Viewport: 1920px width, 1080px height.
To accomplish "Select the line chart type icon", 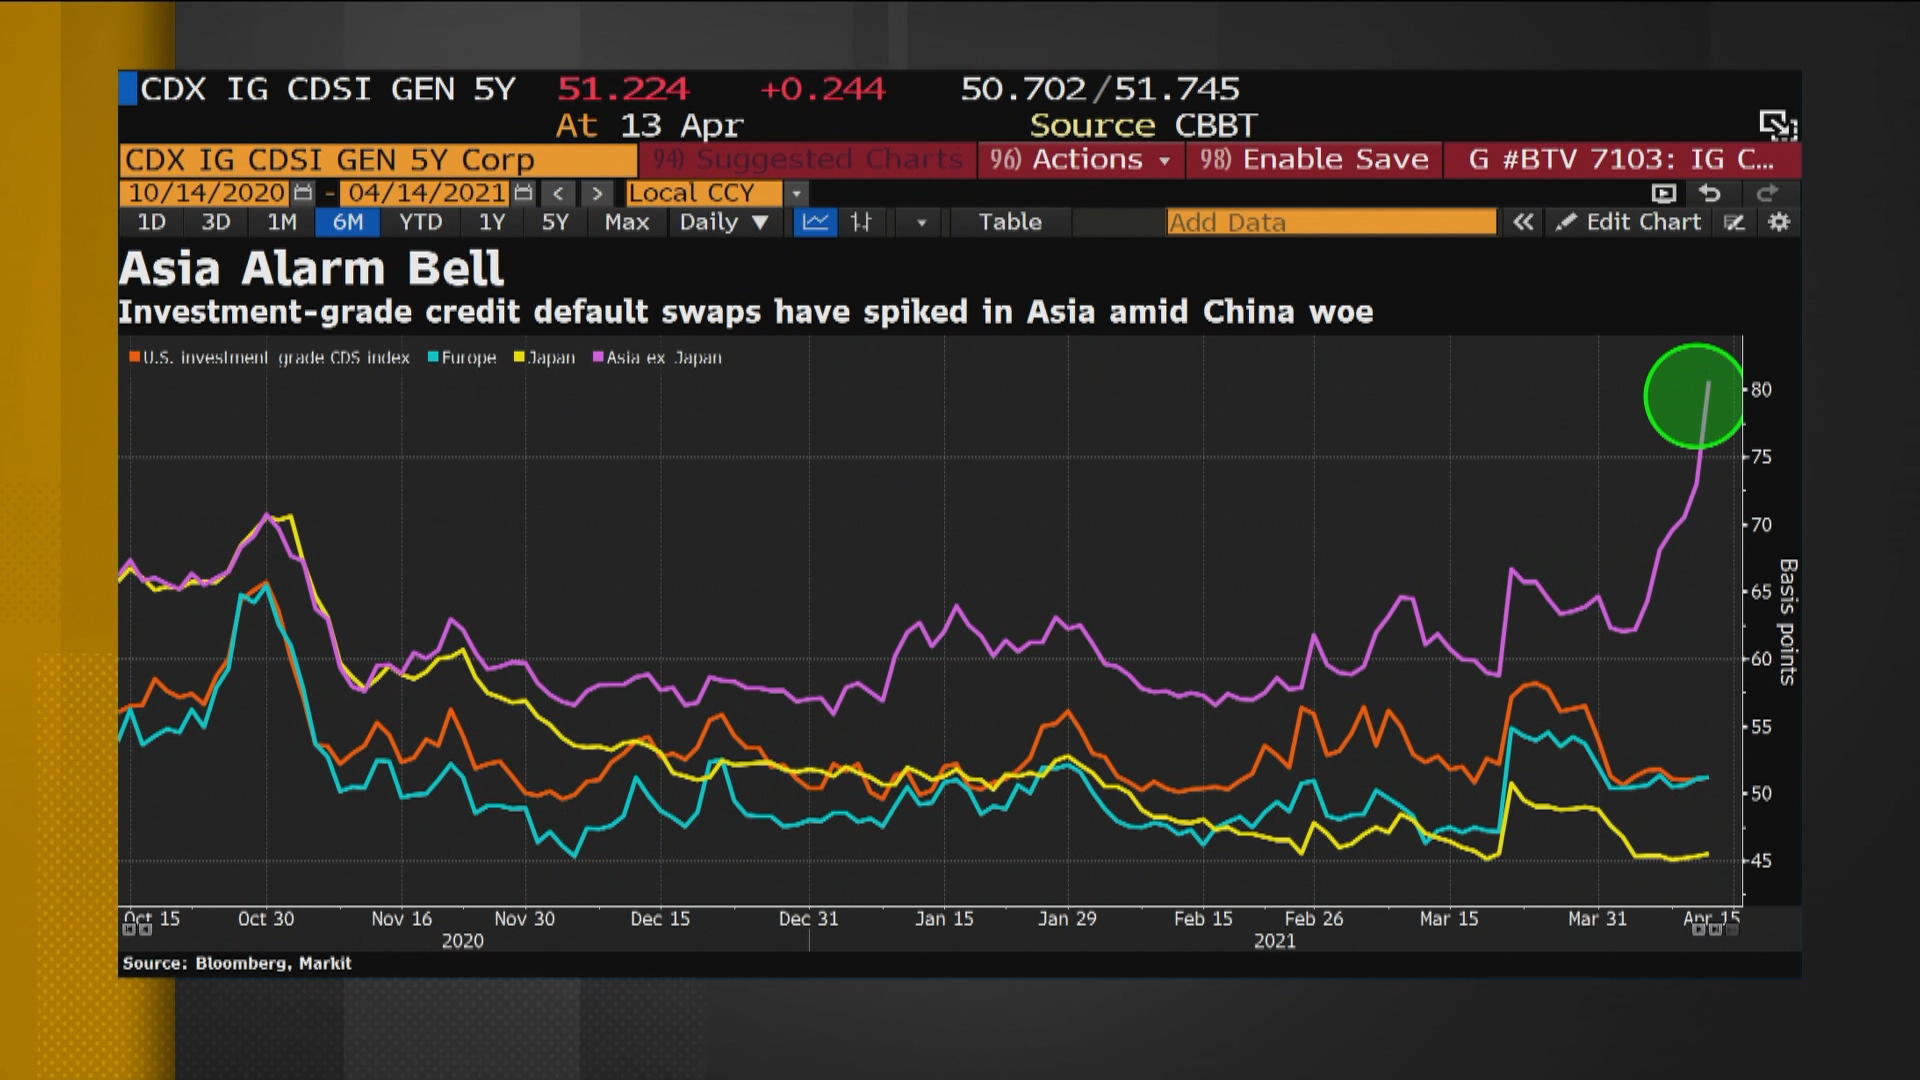I will point(815,222).
